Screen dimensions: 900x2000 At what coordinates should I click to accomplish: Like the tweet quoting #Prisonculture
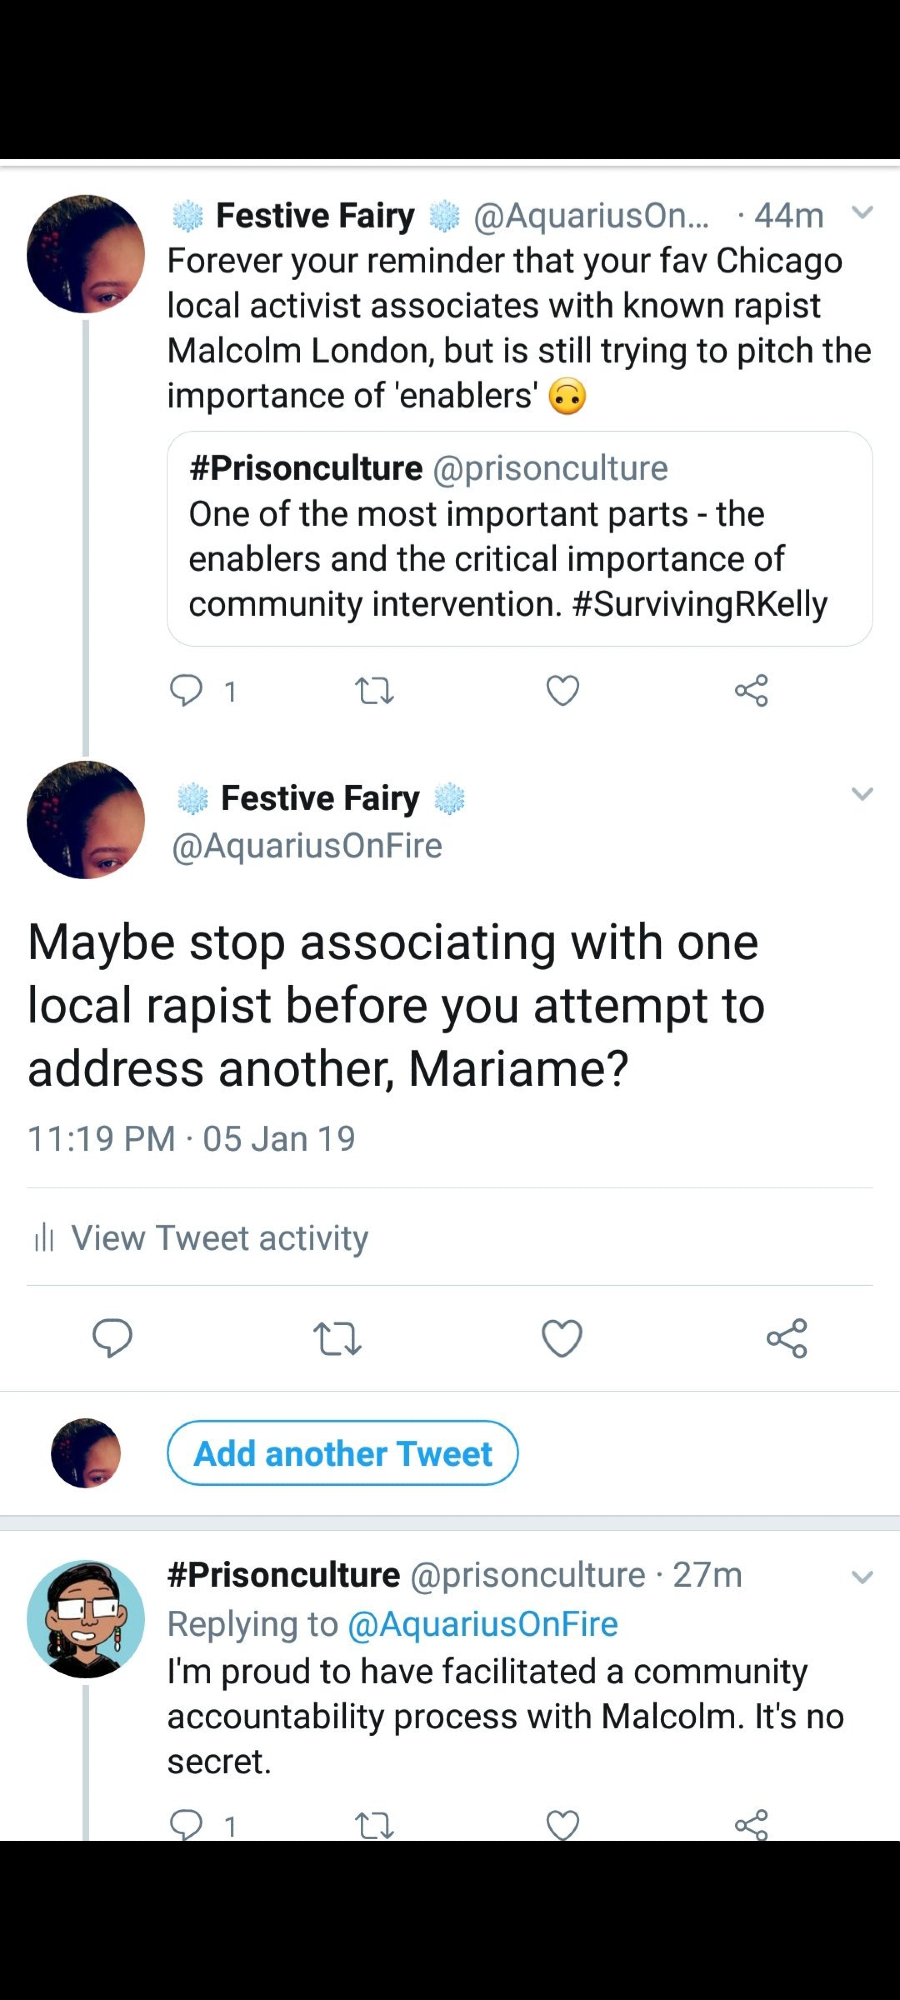coord(563,690)
